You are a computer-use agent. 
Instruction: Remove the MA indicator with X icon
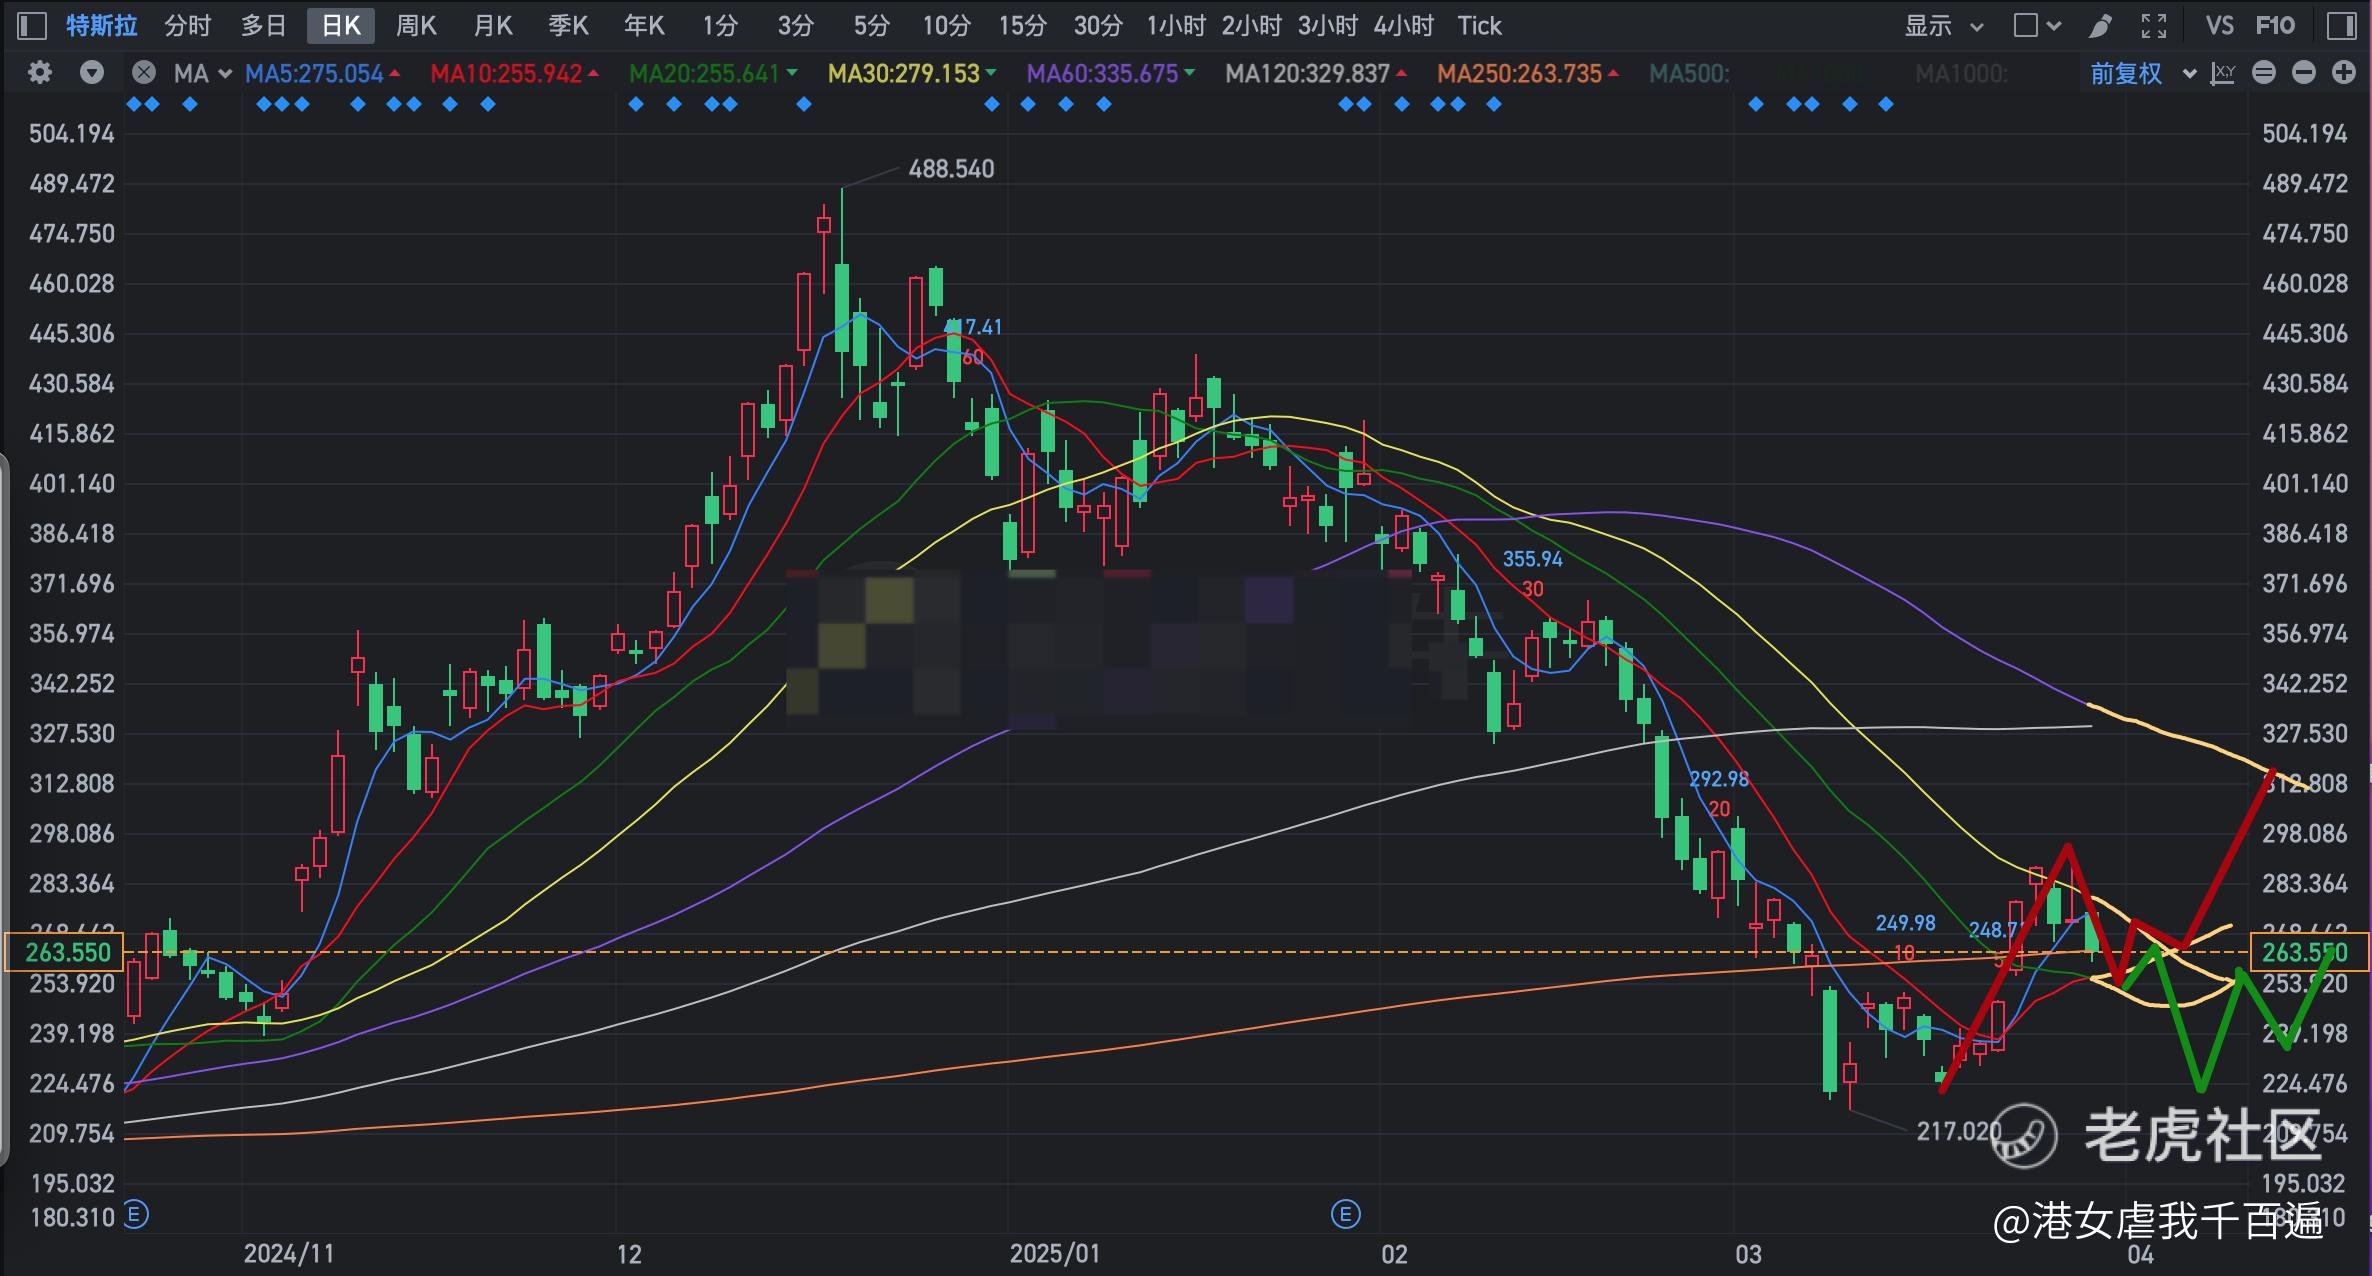[144, 73]
